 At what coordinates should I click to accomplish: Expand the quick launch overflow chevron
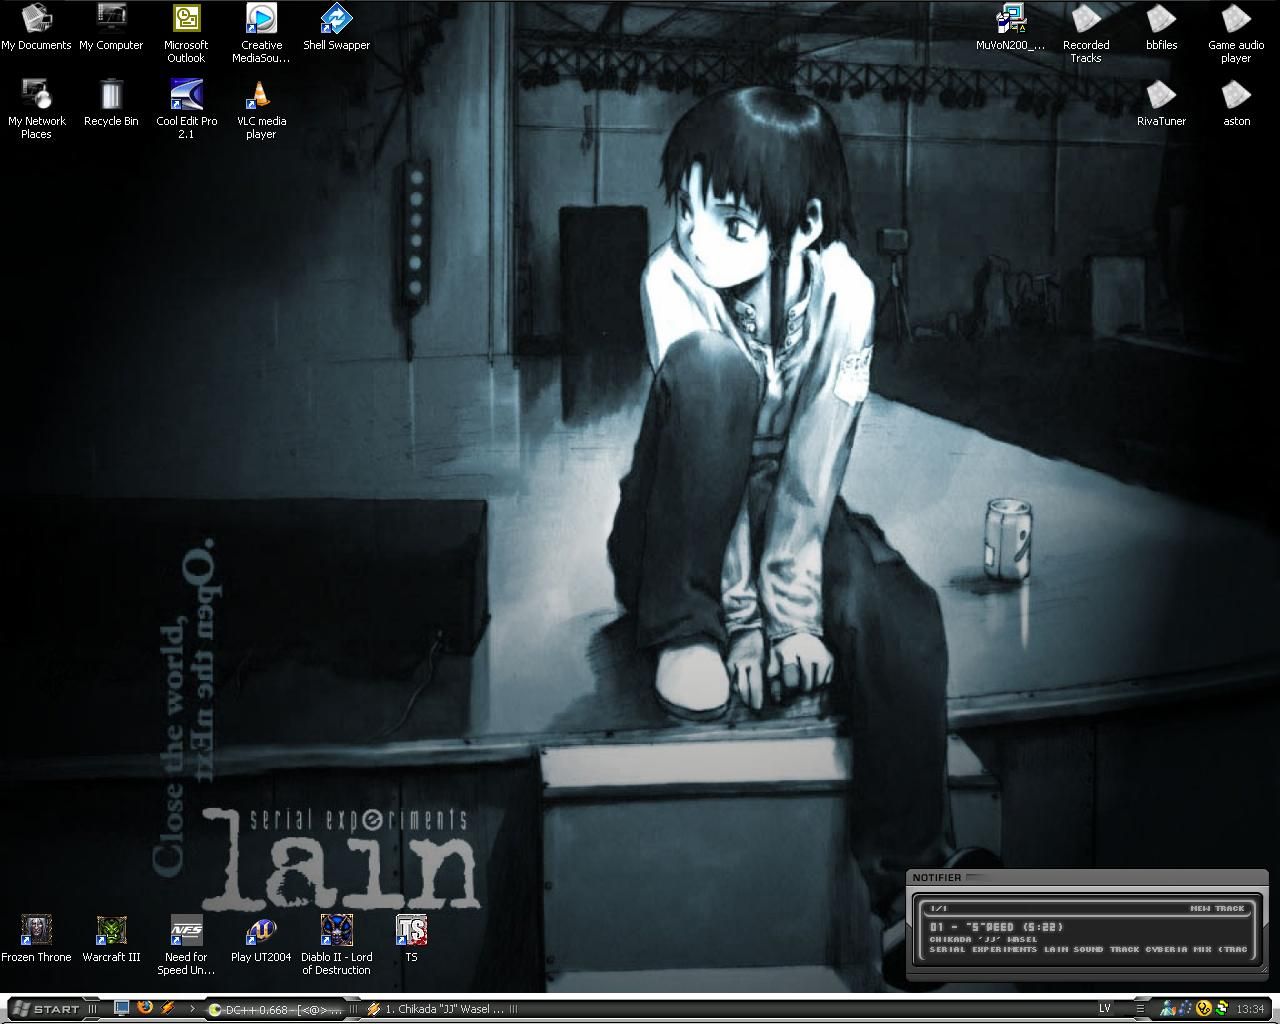coord(192,1008)
